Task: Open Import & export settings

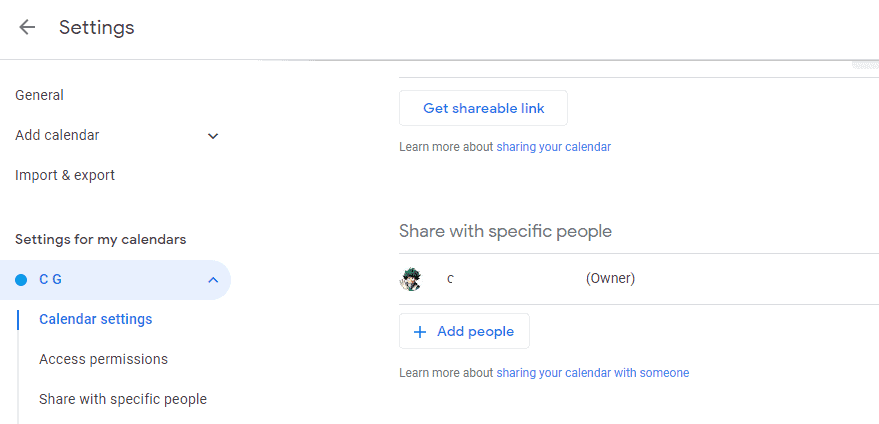Action: click(65, 176)
